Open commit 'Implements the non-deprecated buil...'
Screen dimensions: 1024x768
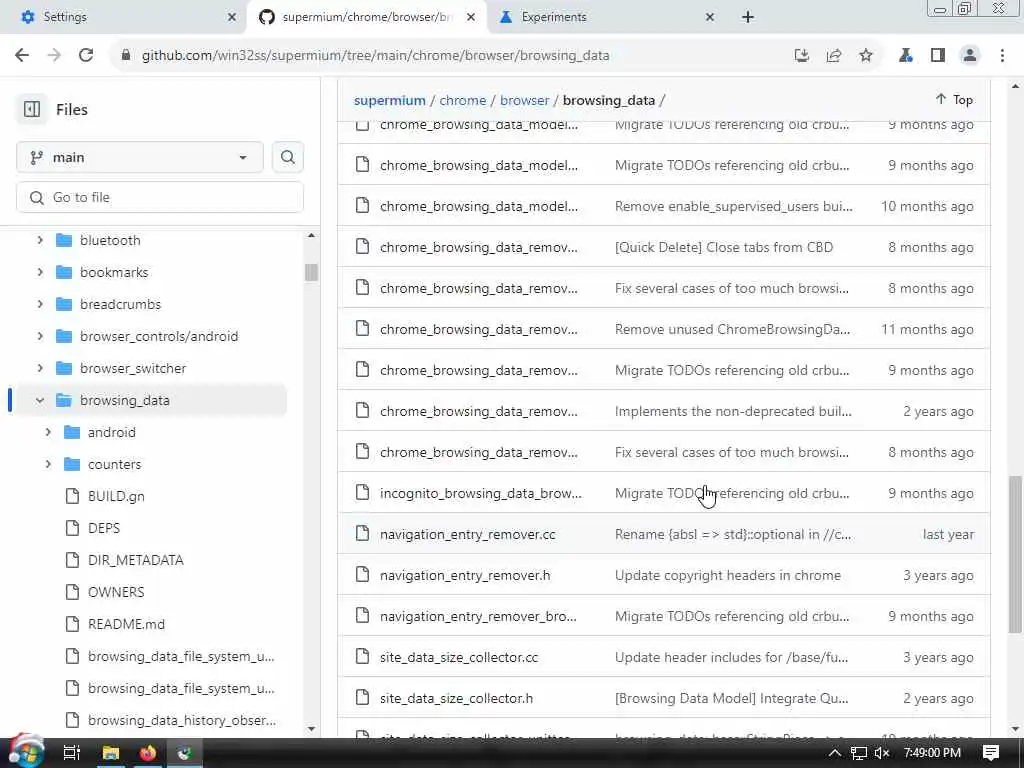coord(733,411)
